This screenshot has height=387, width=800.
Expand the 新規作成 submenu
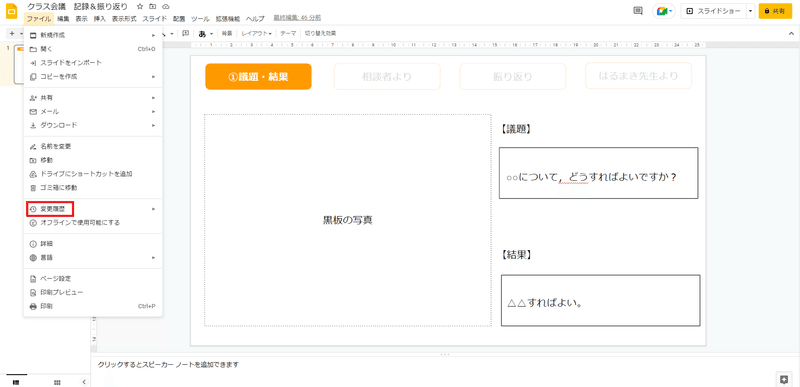coord(93,35)
